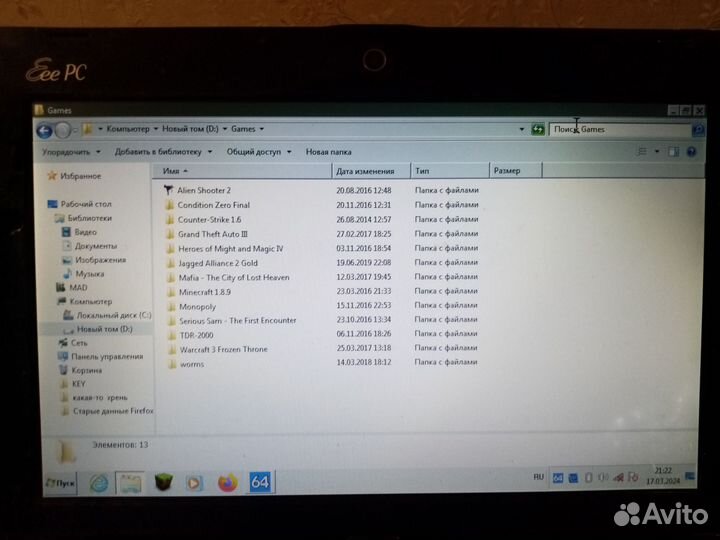The height and width of the screenshot is (540, 720).
Task: Expand the arrow after Новый том (D:)
Action: [225, 129]
